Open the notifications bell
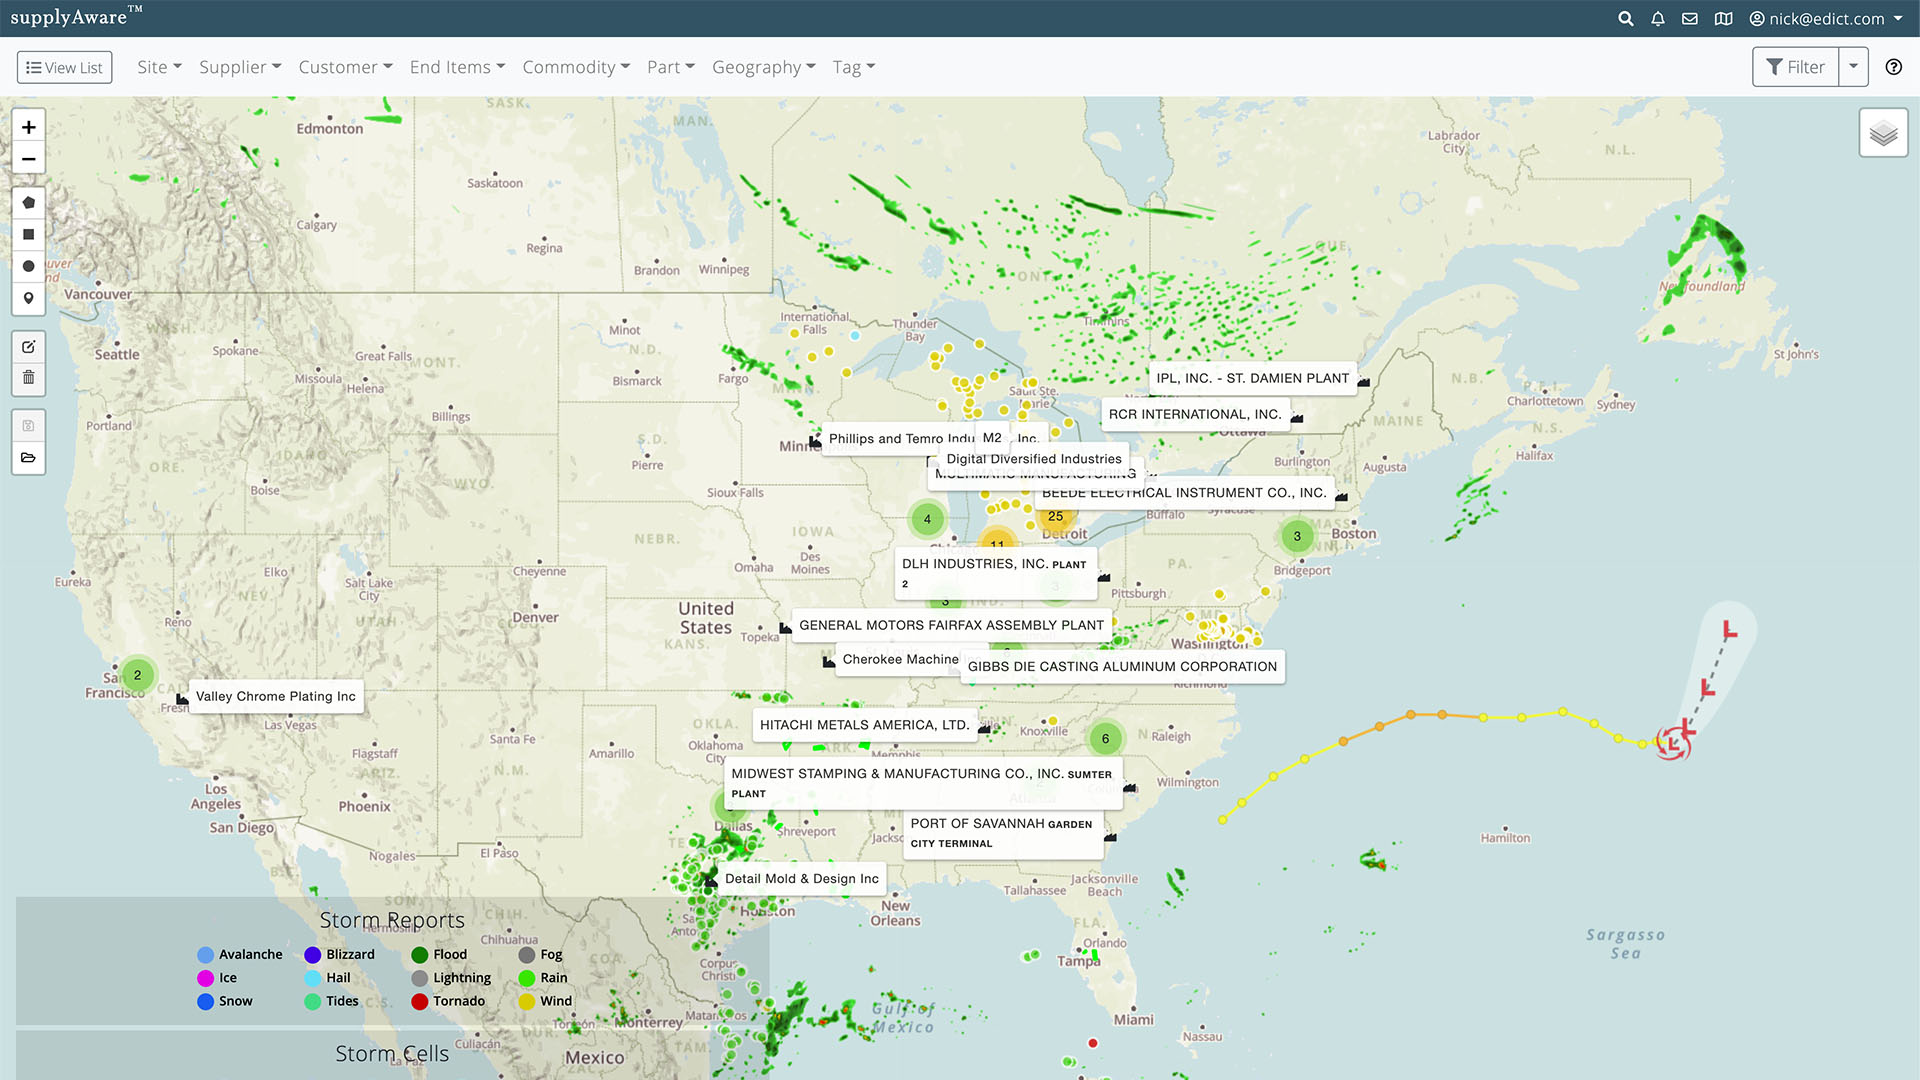 click(1657, 19)
